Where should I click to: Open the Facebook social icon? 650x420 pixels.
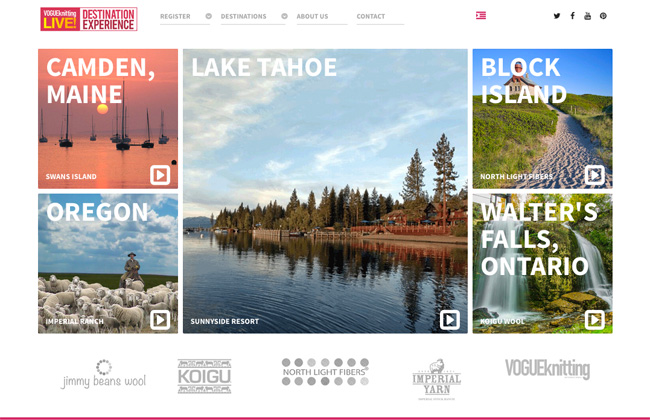(572, 16)
